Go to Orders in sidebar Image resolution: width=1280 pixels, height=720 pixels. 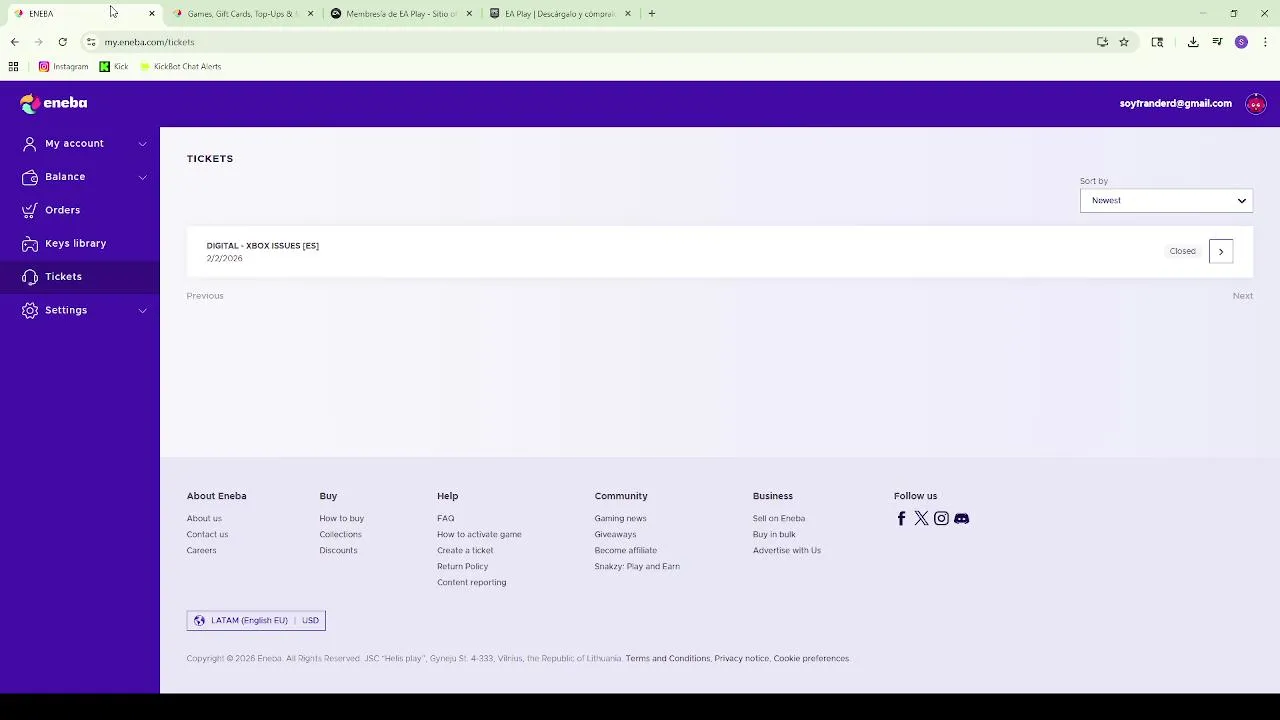point(80,210)
